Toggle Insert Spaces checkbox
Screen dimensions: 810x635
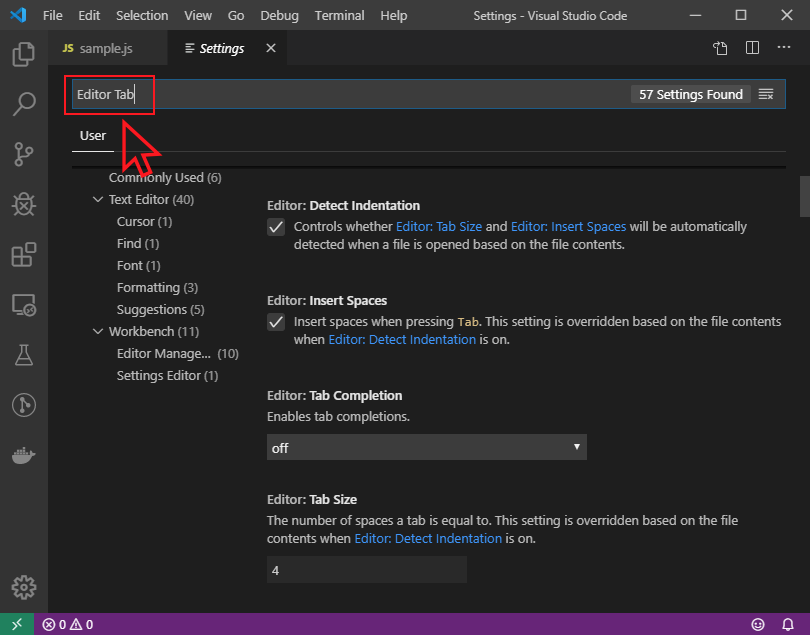point(276,322)
